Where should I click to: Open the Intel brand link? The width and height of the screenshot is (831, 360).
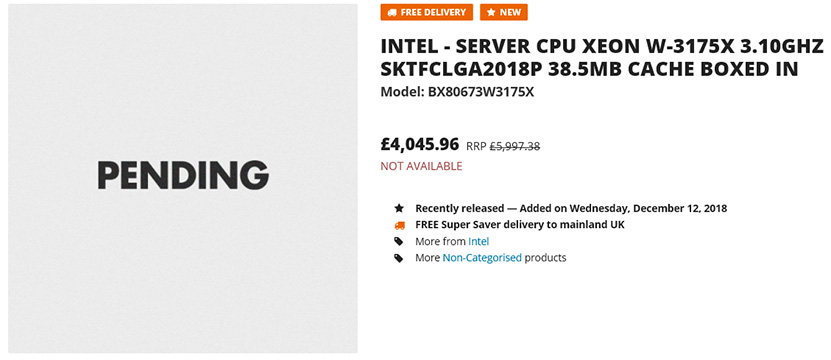tap(479, 241)
